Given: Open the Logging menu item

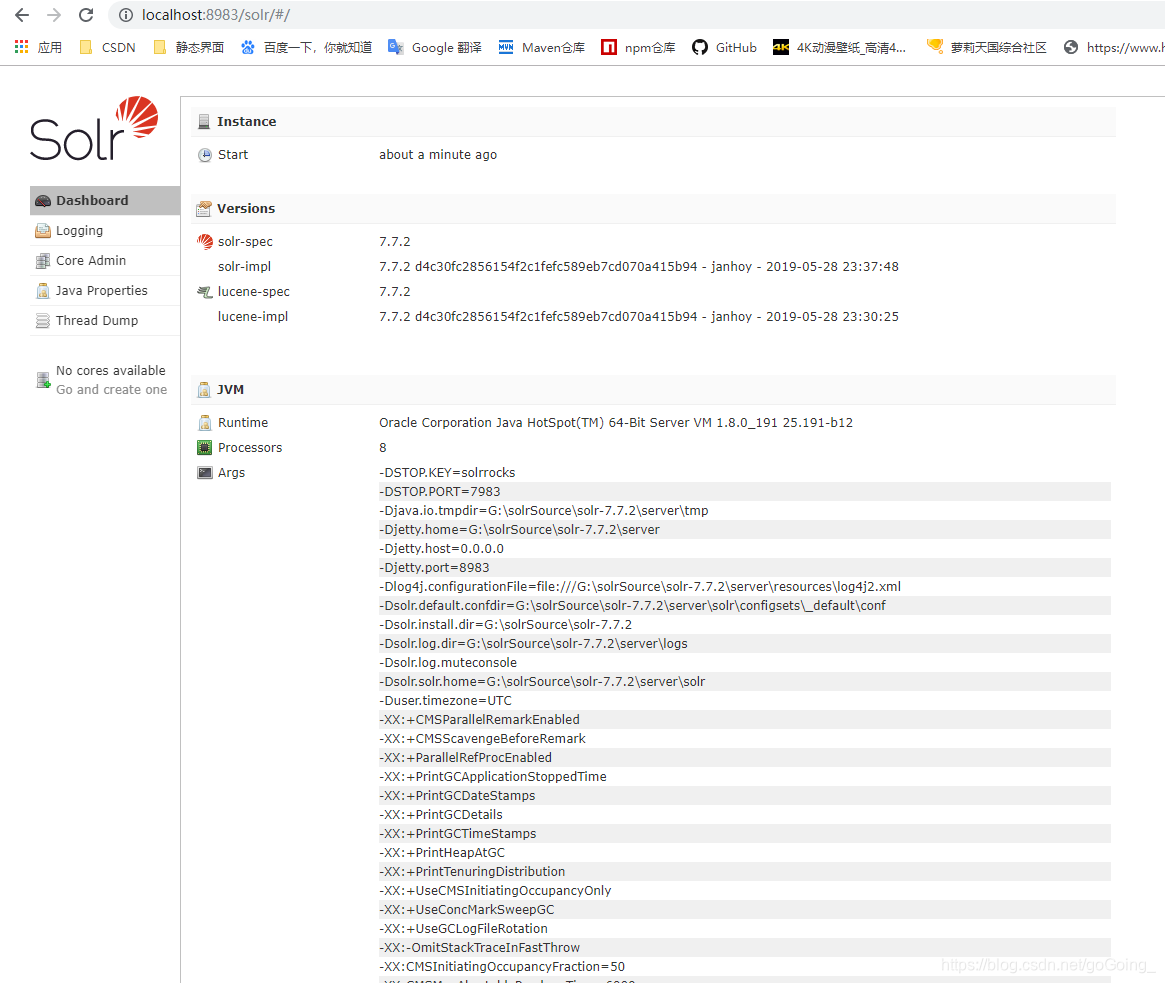Looking at the screenshot, I should (105, 230).
